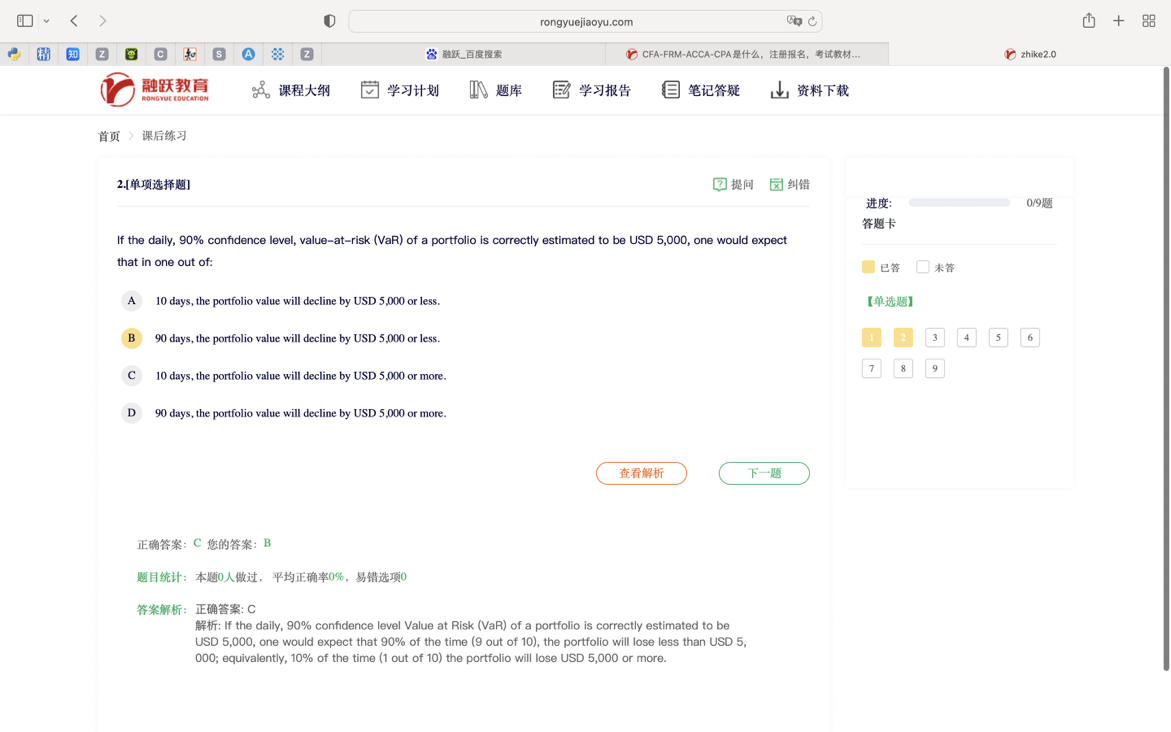Click the 融跃教育 logo
This screenshot has height=732, width=1171.
(x=155, y=90)
